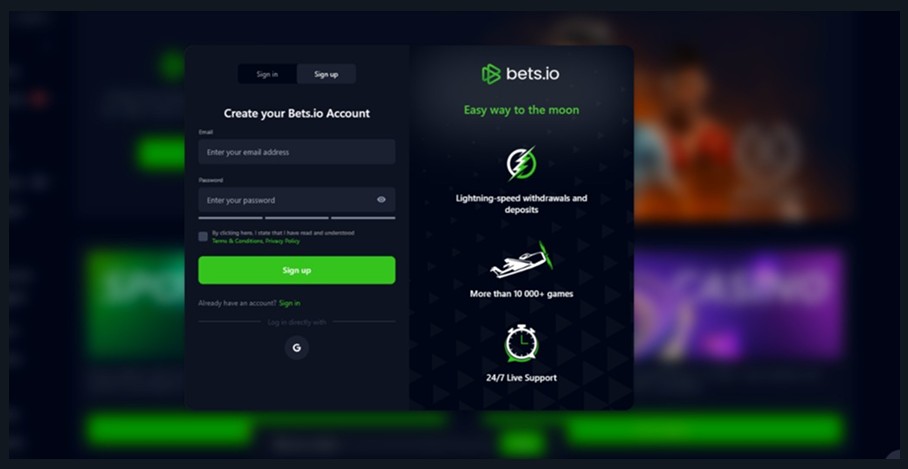
Task: Click the green Sign up button
Action: tap(296, 270)
